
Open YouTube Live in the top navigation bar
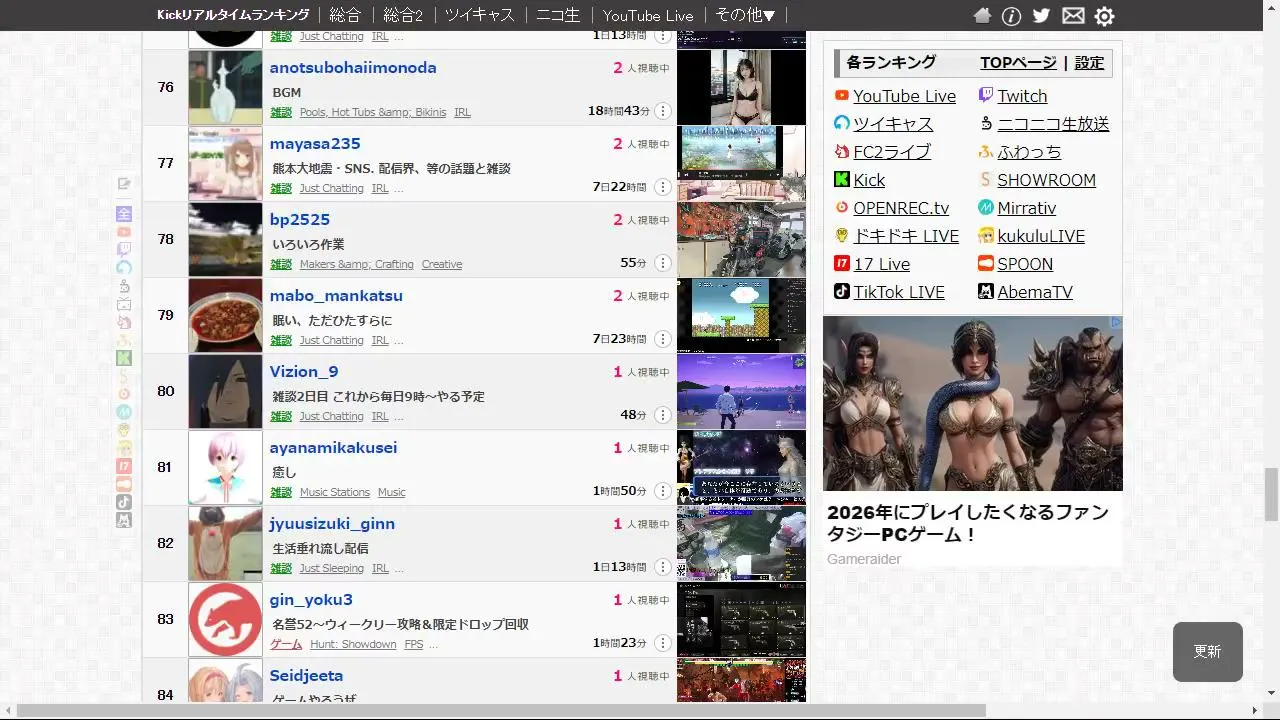(x=648, y=15)
